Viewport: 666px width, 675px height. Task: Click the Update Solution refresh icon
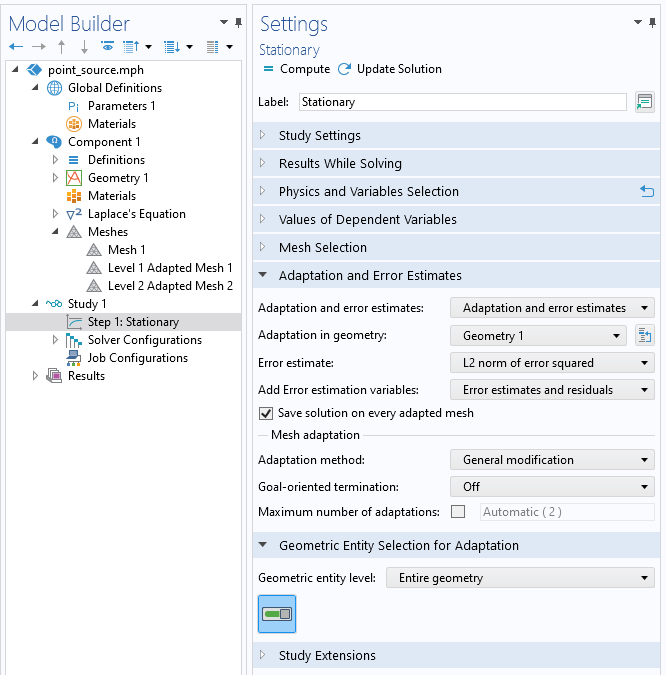[x=344, y=70]
